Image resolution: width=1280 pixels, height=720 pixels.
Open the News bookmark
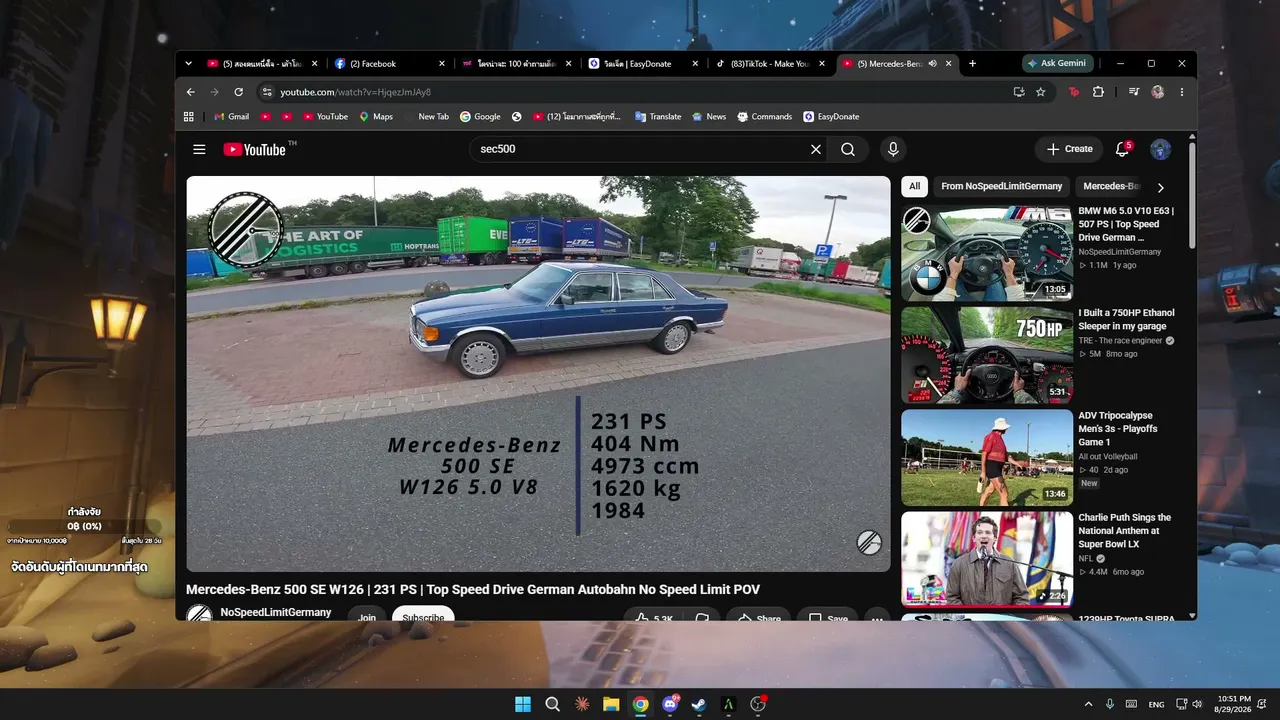[709, 116]
